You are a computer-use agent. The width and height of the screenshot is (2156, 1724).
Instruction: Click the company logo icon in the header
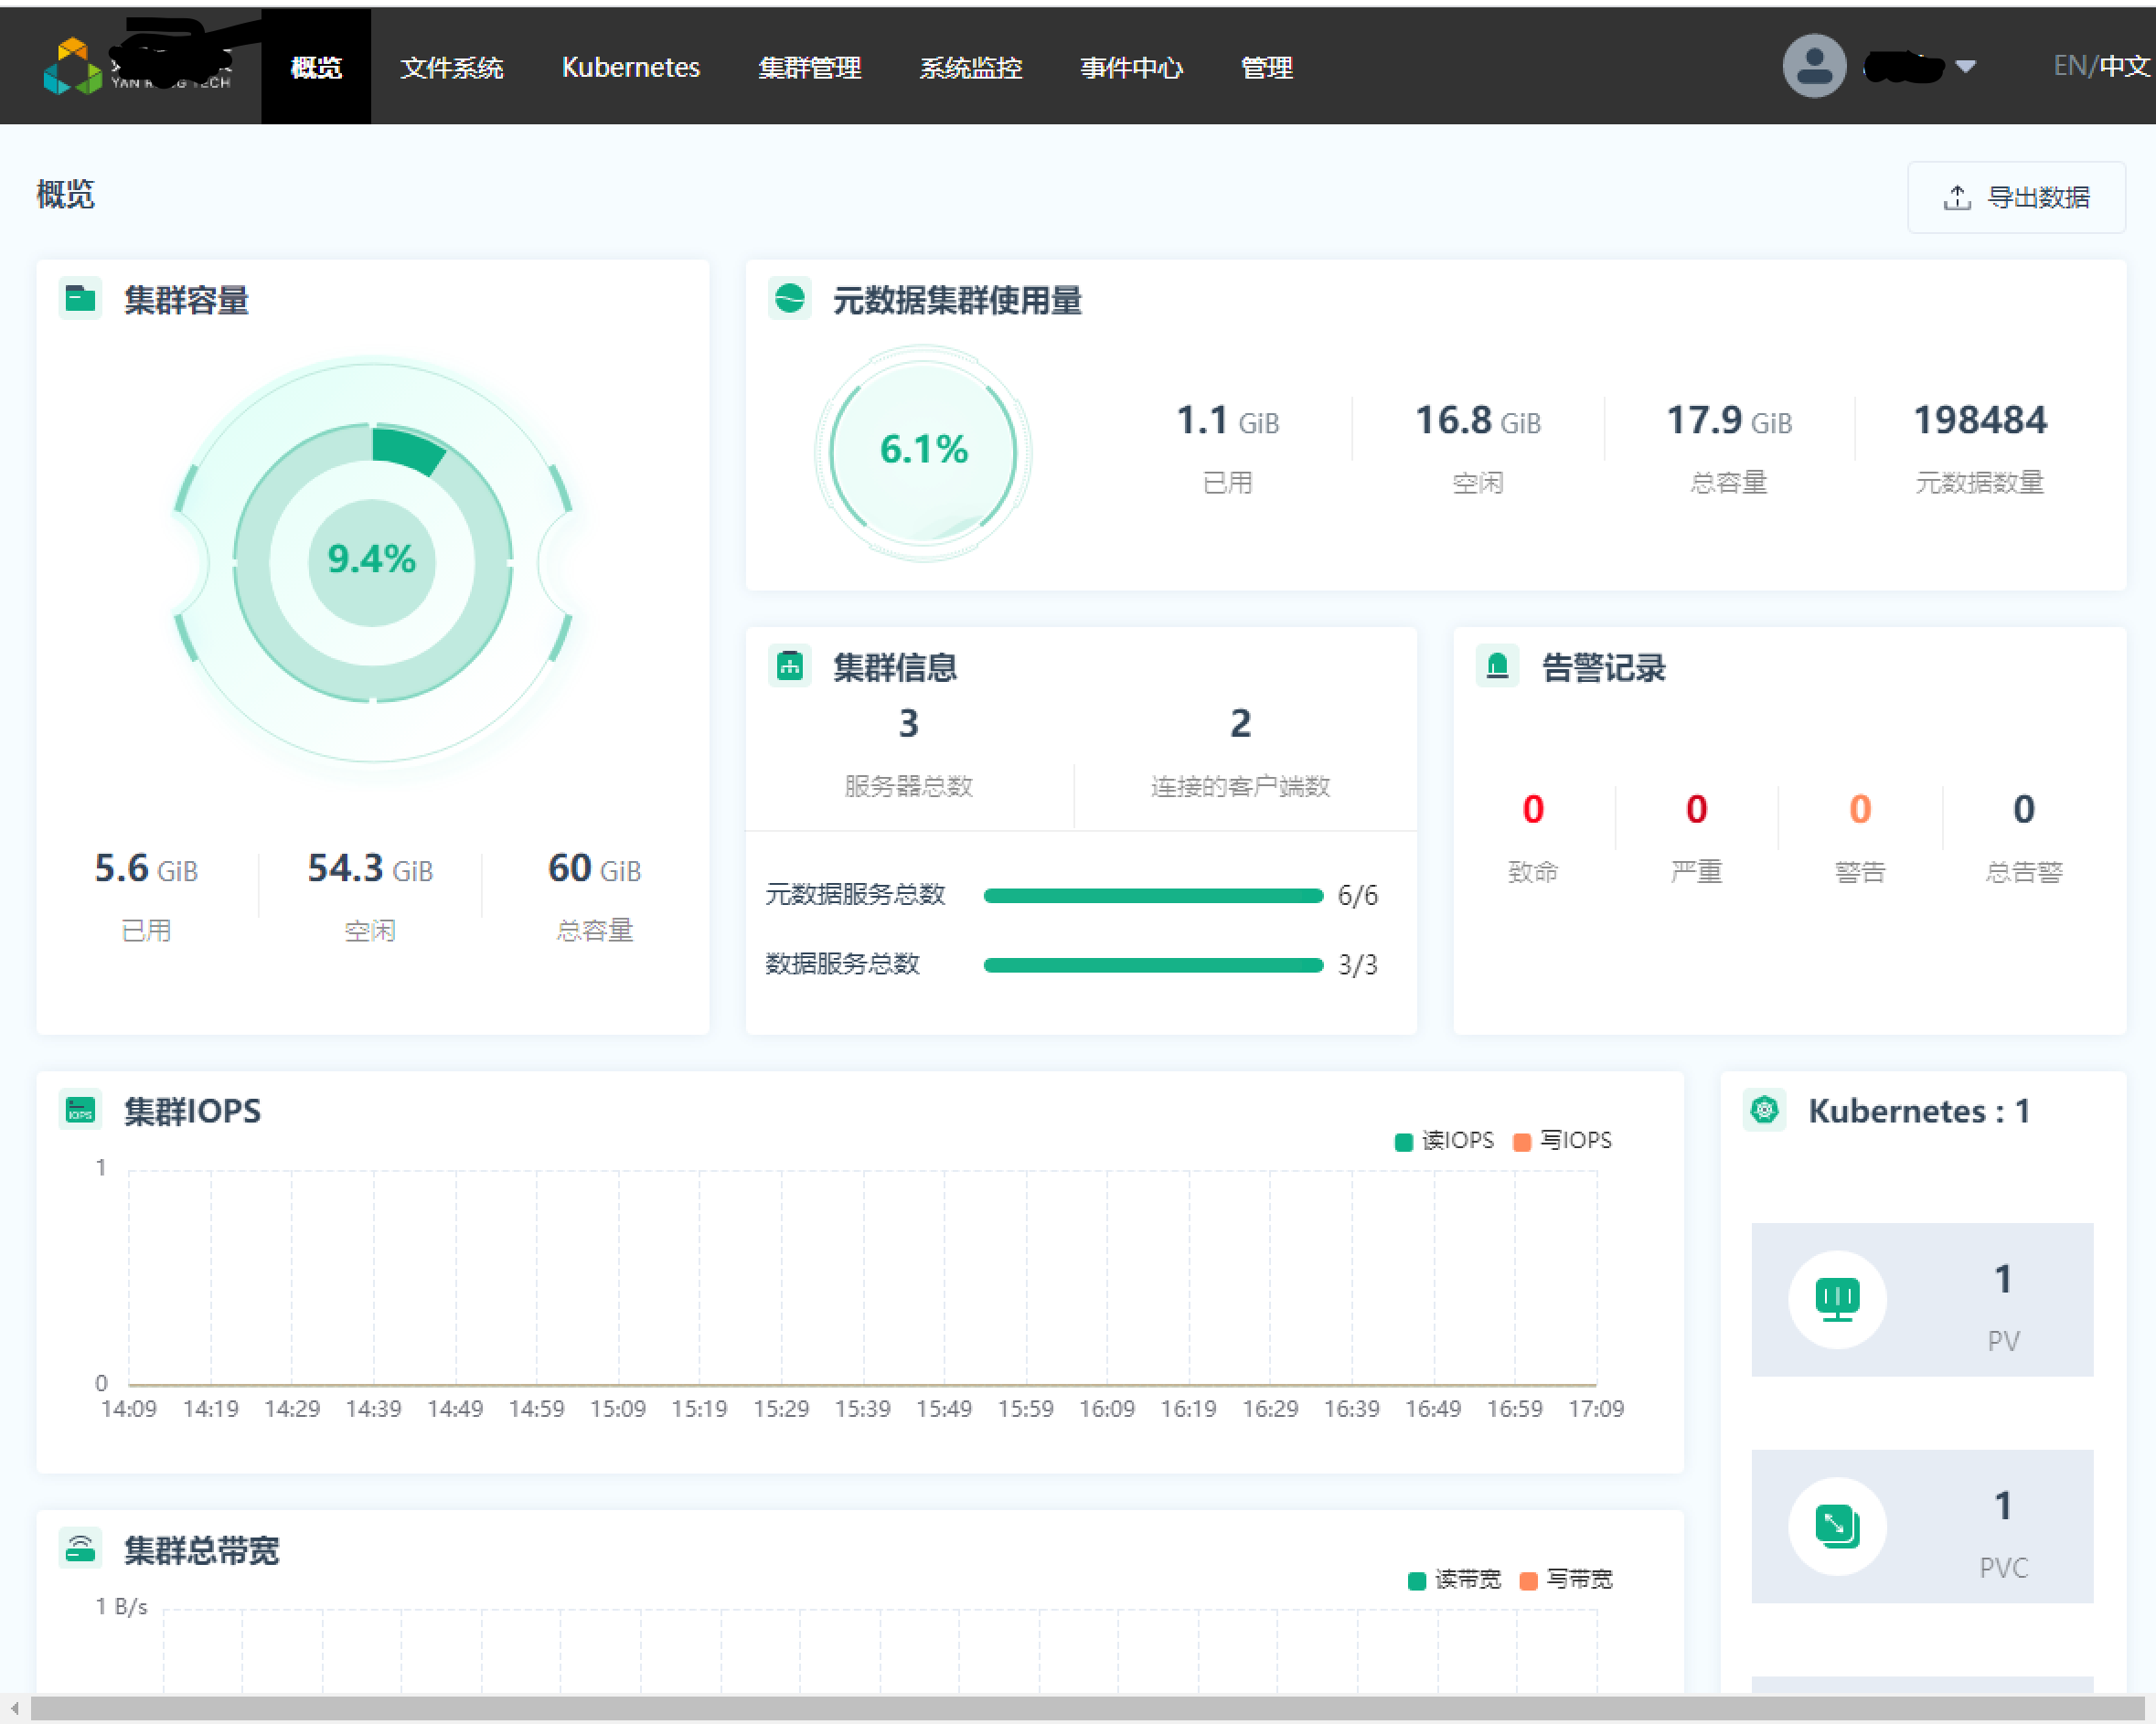[72, 67]
